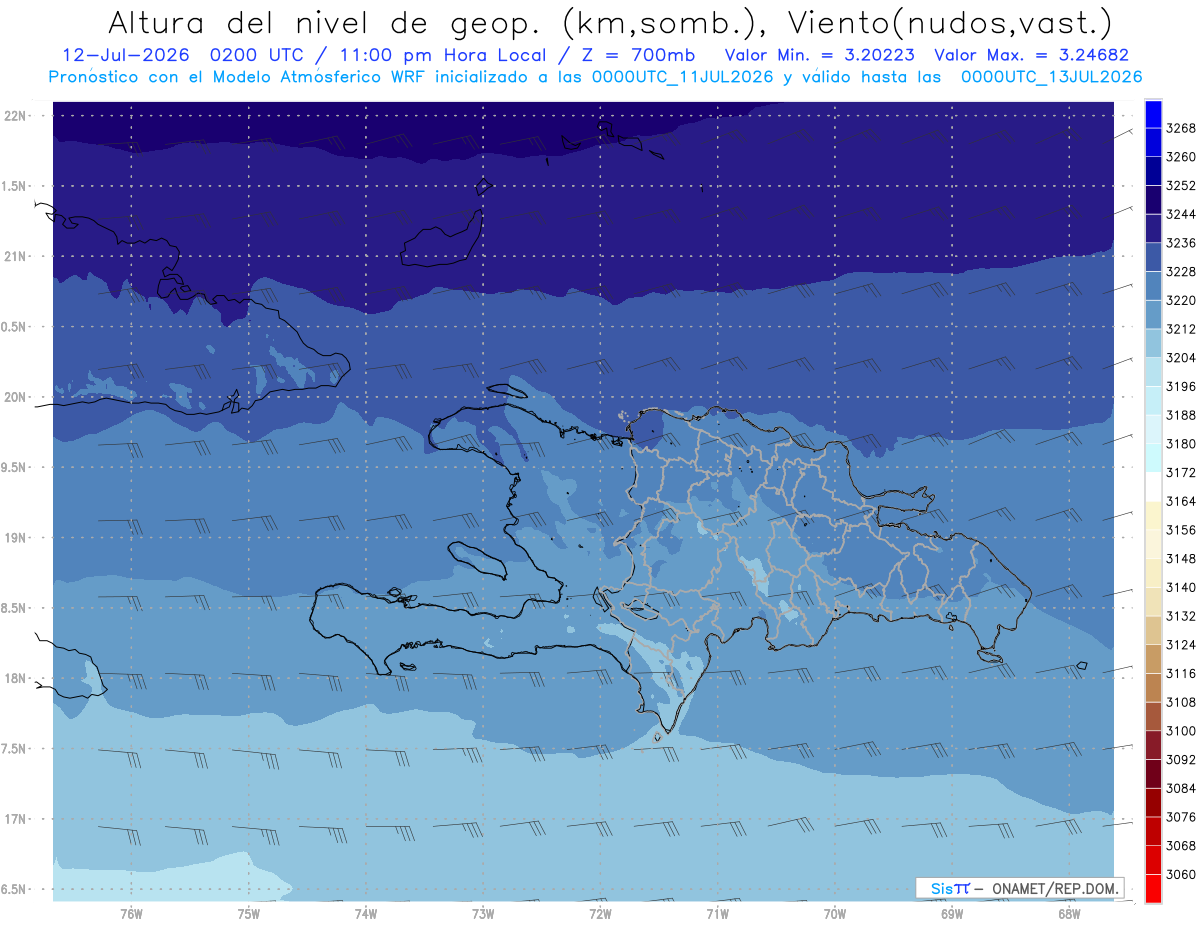
Task: Click the colorbar value 3116
Action: [1181, 674]
